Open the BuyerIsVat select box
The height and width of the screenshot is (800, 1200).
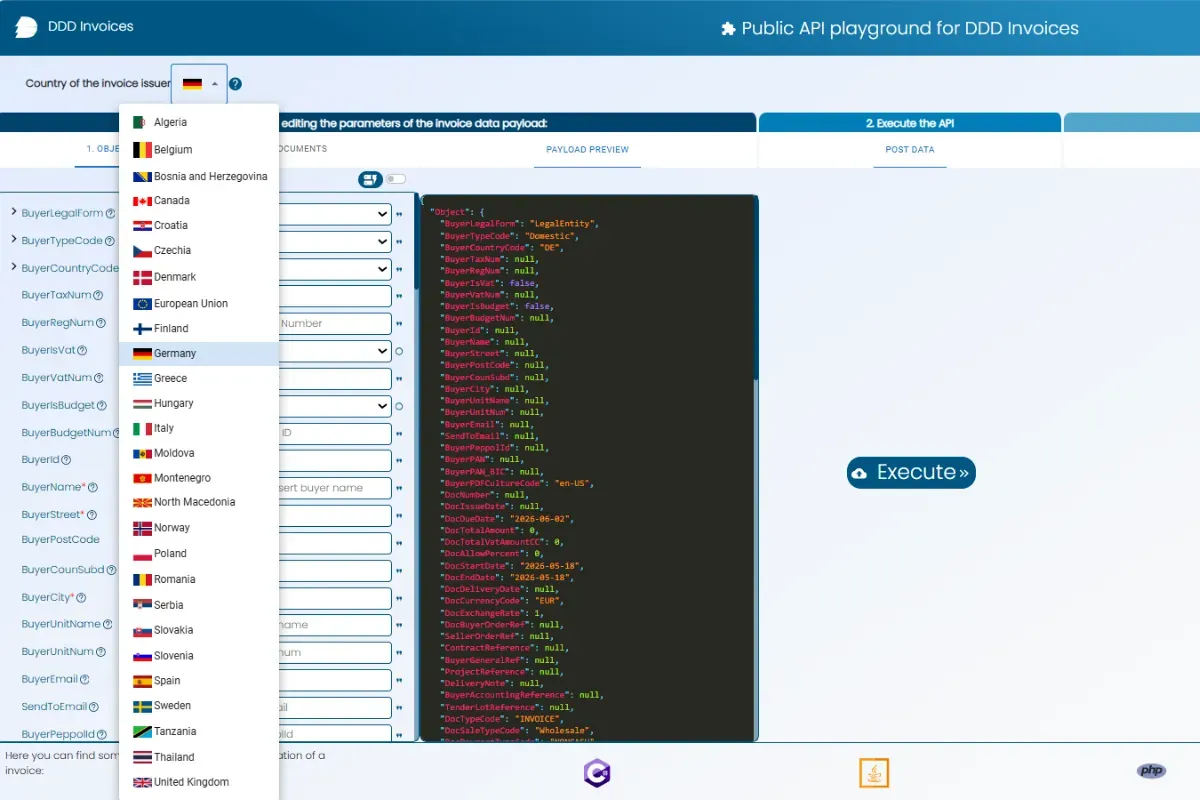click(335, 351)
